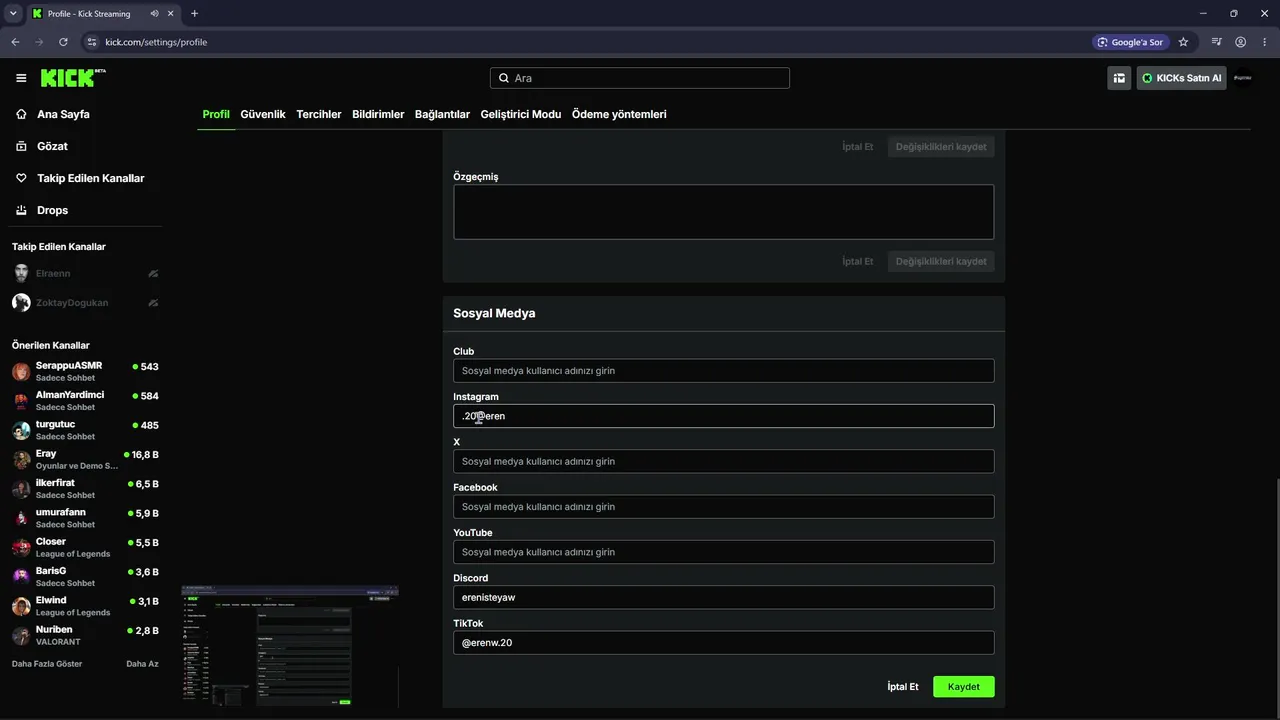Screen dimensions: 1280x720
Task: Click the Ana Sayfa home icon
Action: [21, 114]
